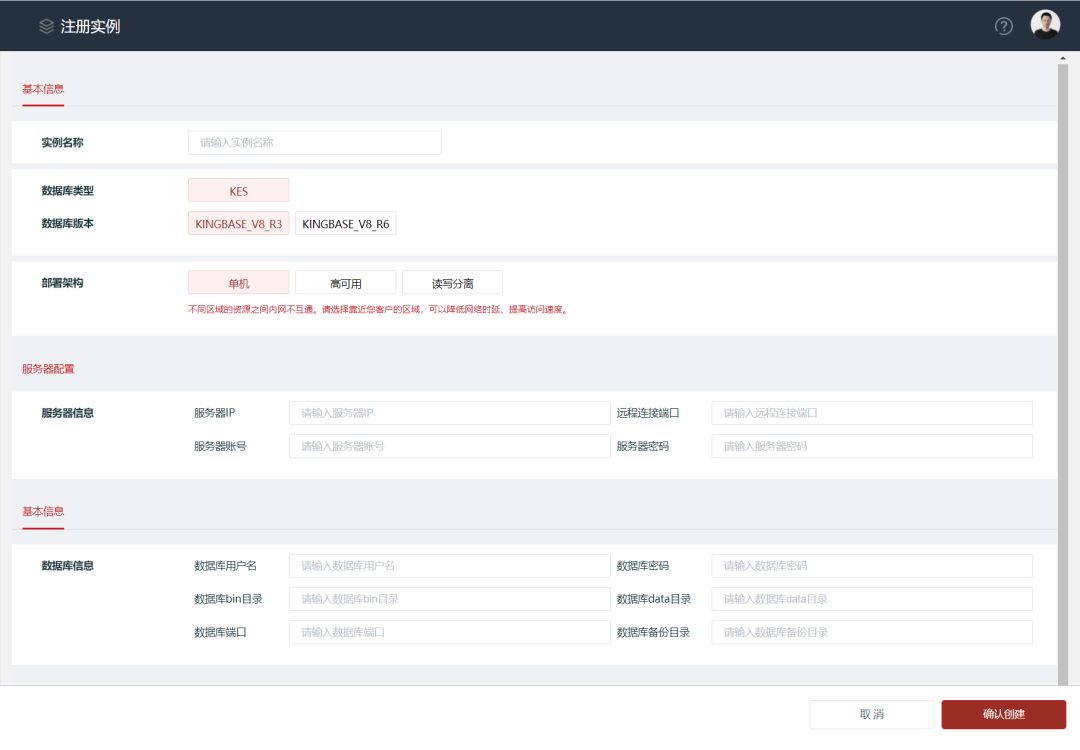Select 读写分离 deployment architecture
Viewport: 1080px width, 750px height.
452,283
